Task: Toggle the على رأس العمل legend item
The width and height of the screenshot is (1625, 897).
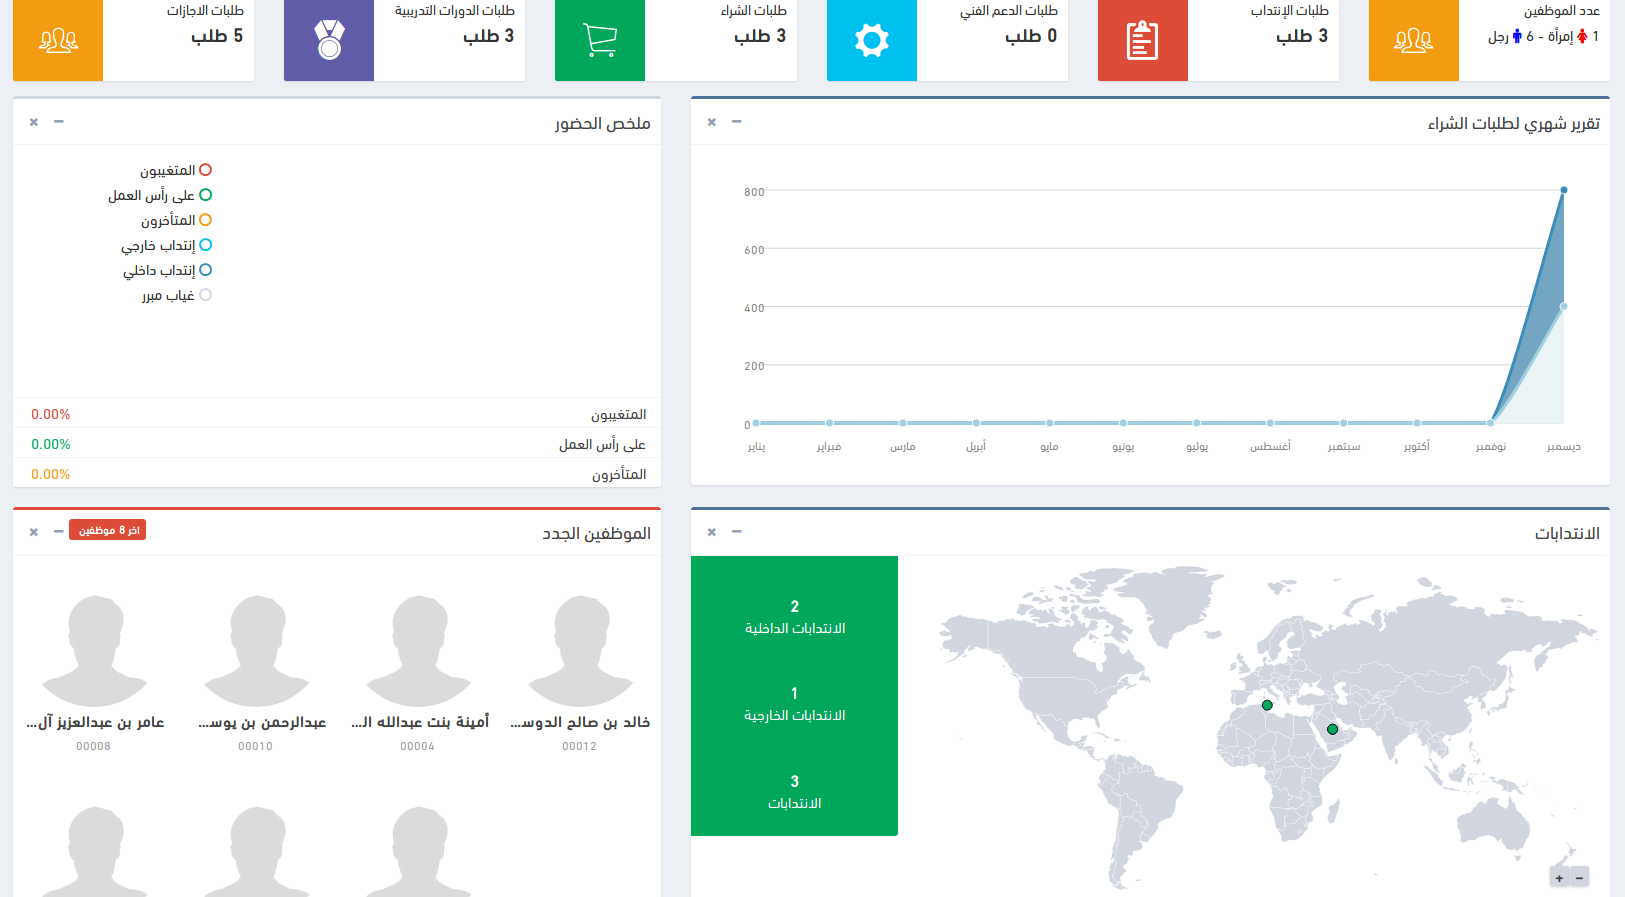Action: pyautogui.click(x=160, y=196)
